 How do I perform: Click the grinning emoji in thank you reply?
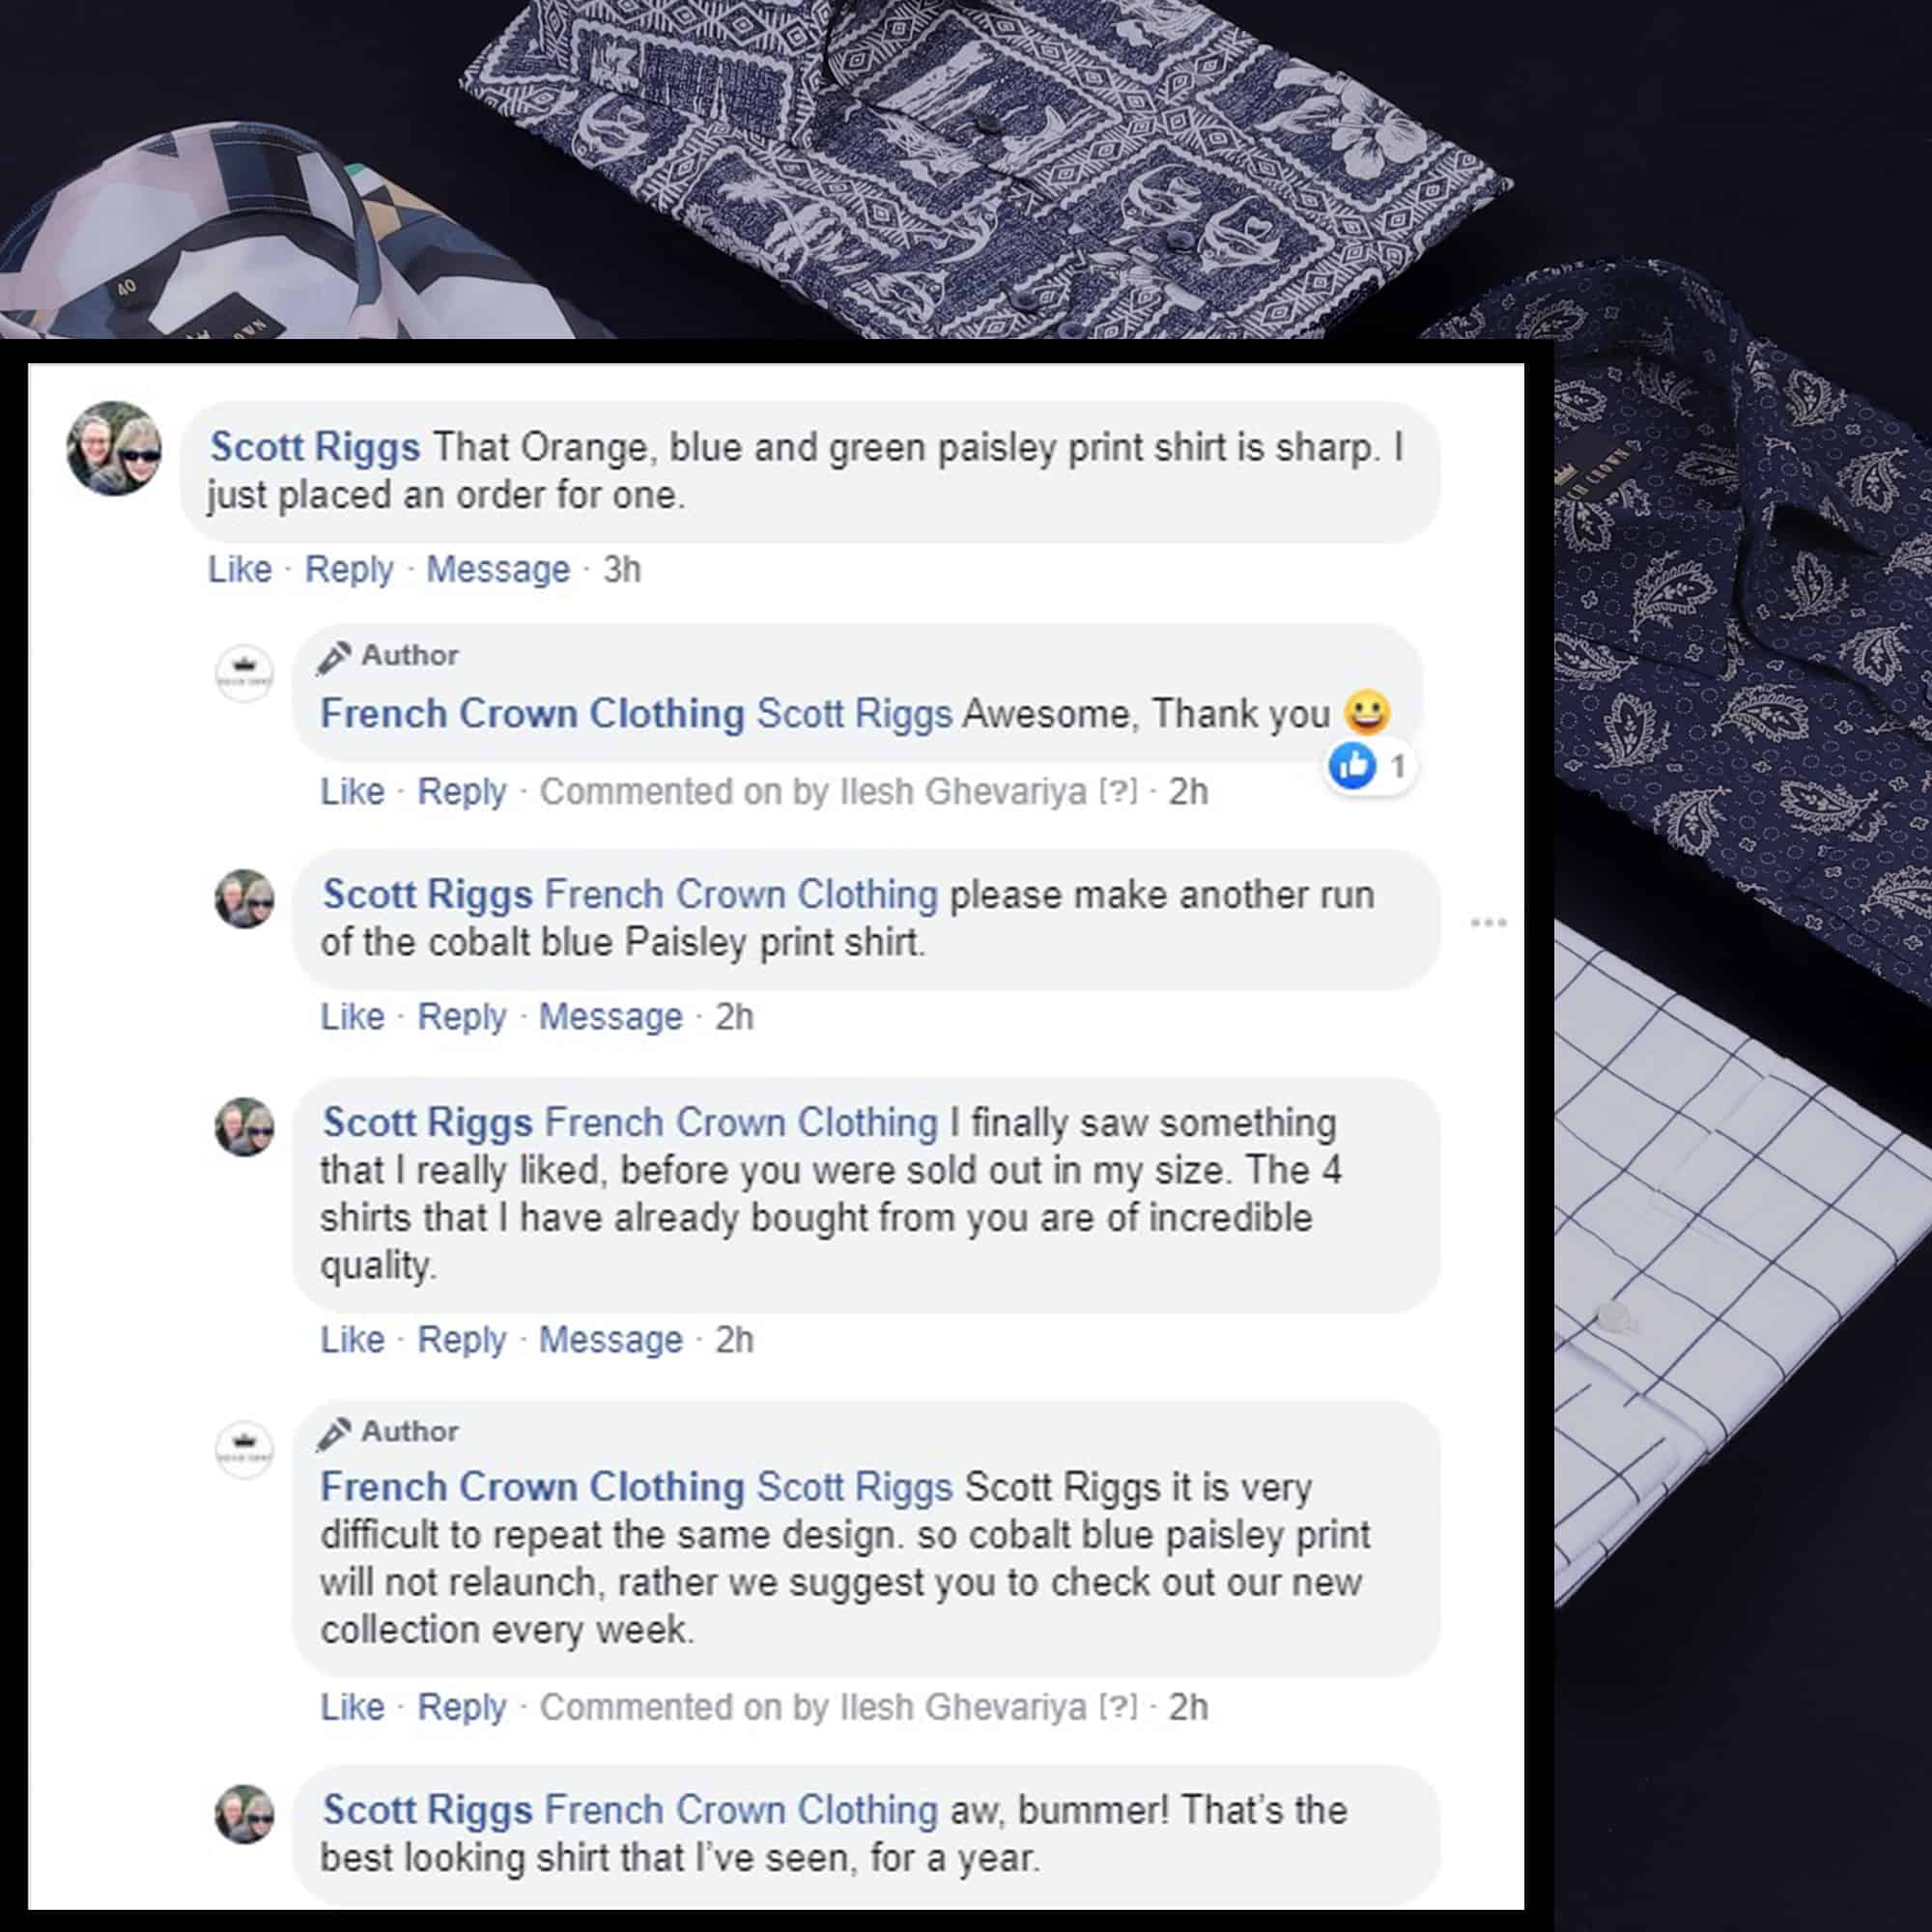tap(1367, 712)
